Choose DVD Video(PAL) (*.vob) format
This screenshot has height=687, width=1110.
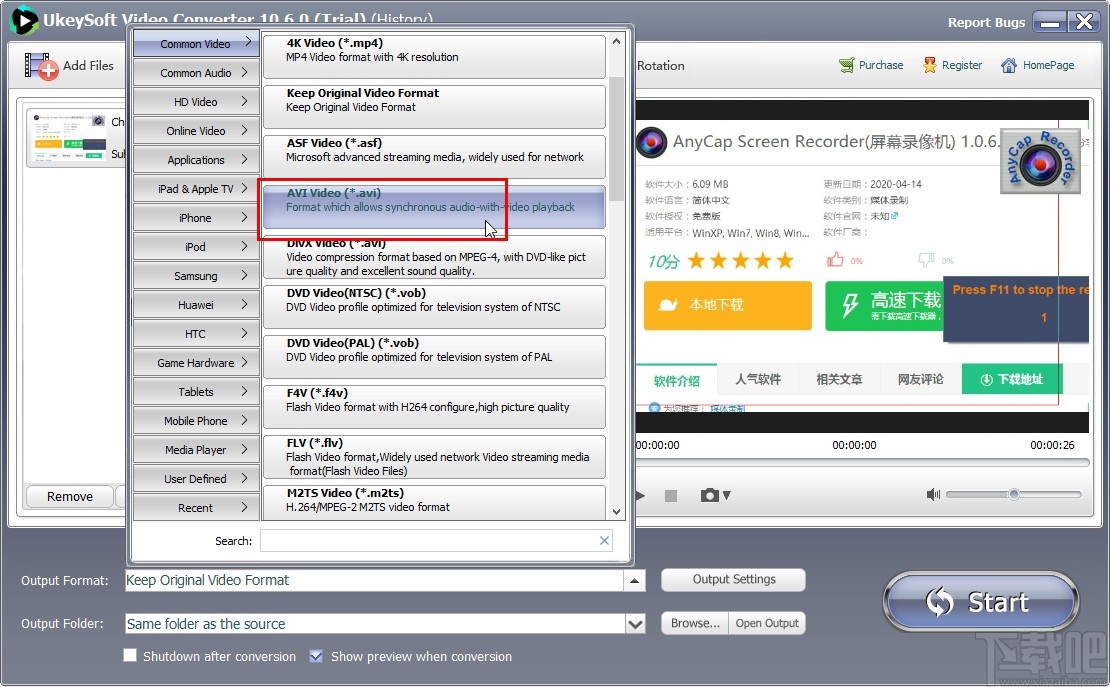(434, 357)
